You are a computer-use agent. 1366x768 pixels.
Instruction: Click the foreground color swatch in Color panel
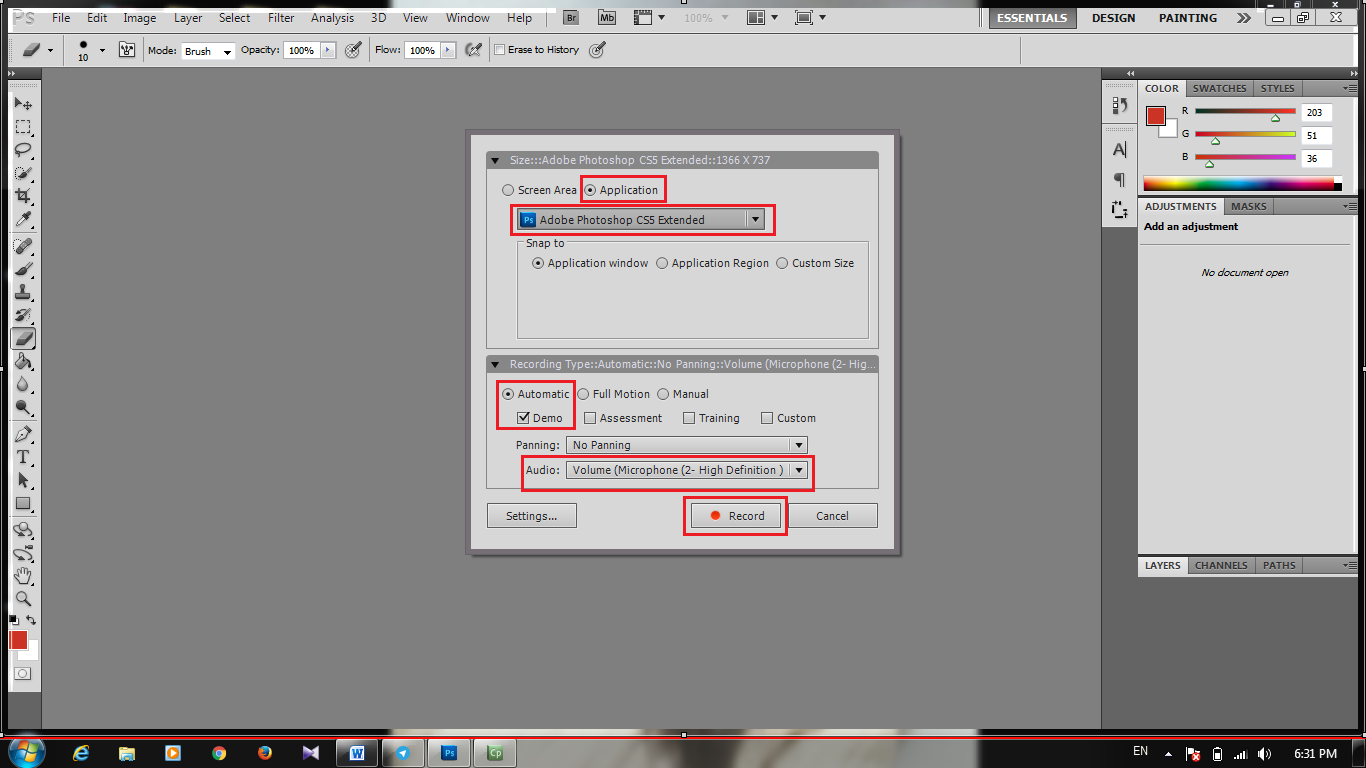[1156, 115]
